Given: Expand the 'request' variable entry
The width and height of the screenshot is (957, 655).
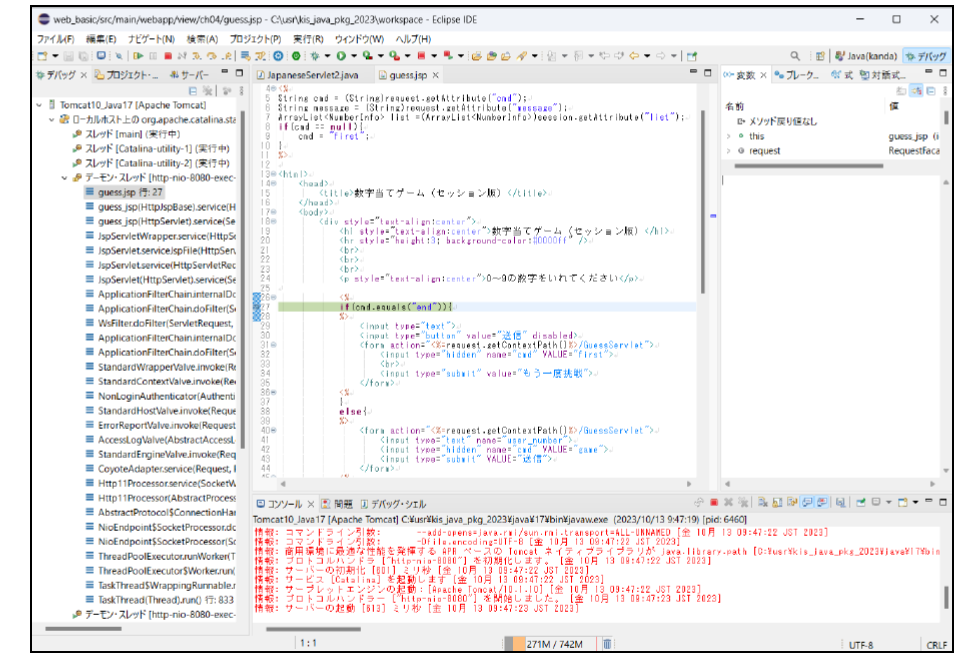Looking at the screenshot, I should click(x=728, y=151).
